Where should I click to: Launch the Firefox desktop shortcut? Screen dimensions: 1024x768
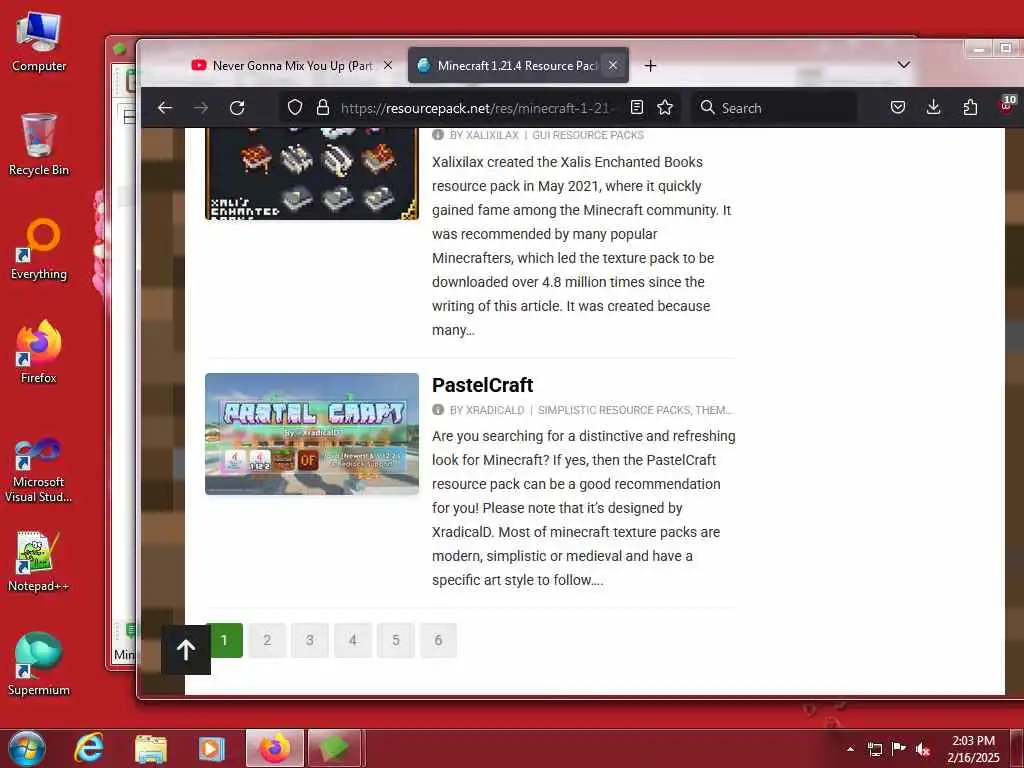coord(39,353)
